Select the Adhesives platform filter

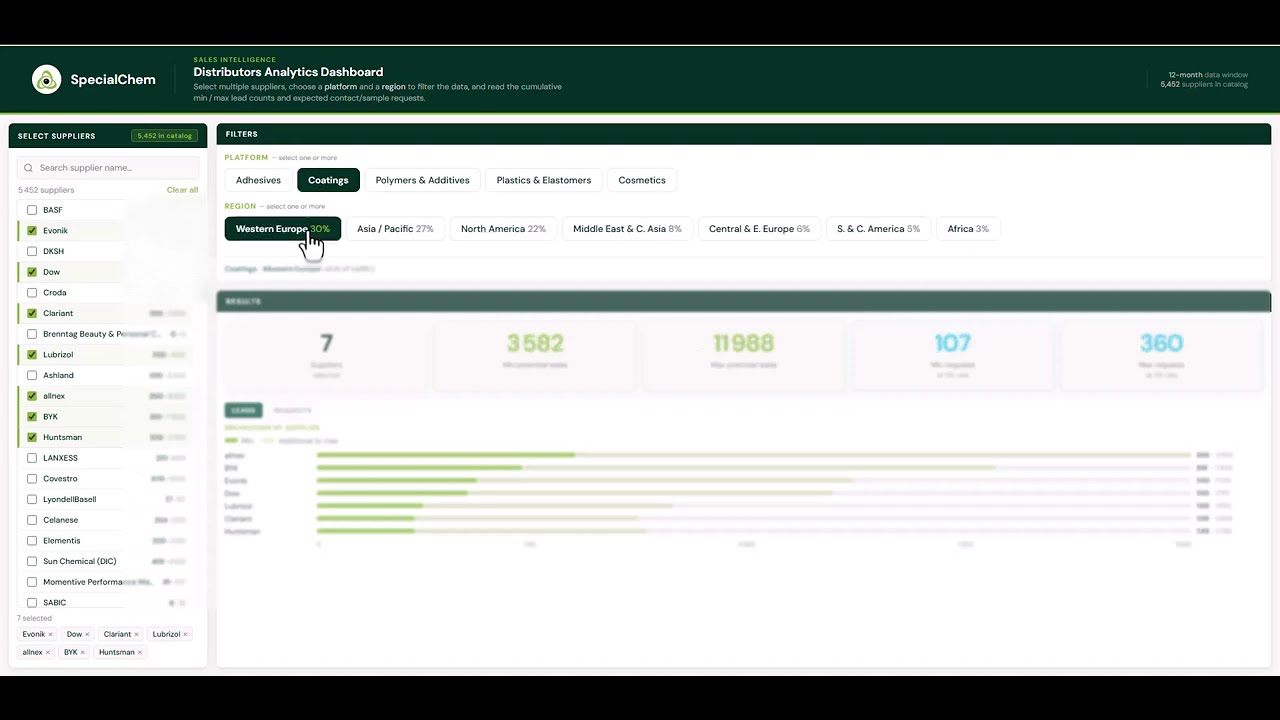[258, 180]
